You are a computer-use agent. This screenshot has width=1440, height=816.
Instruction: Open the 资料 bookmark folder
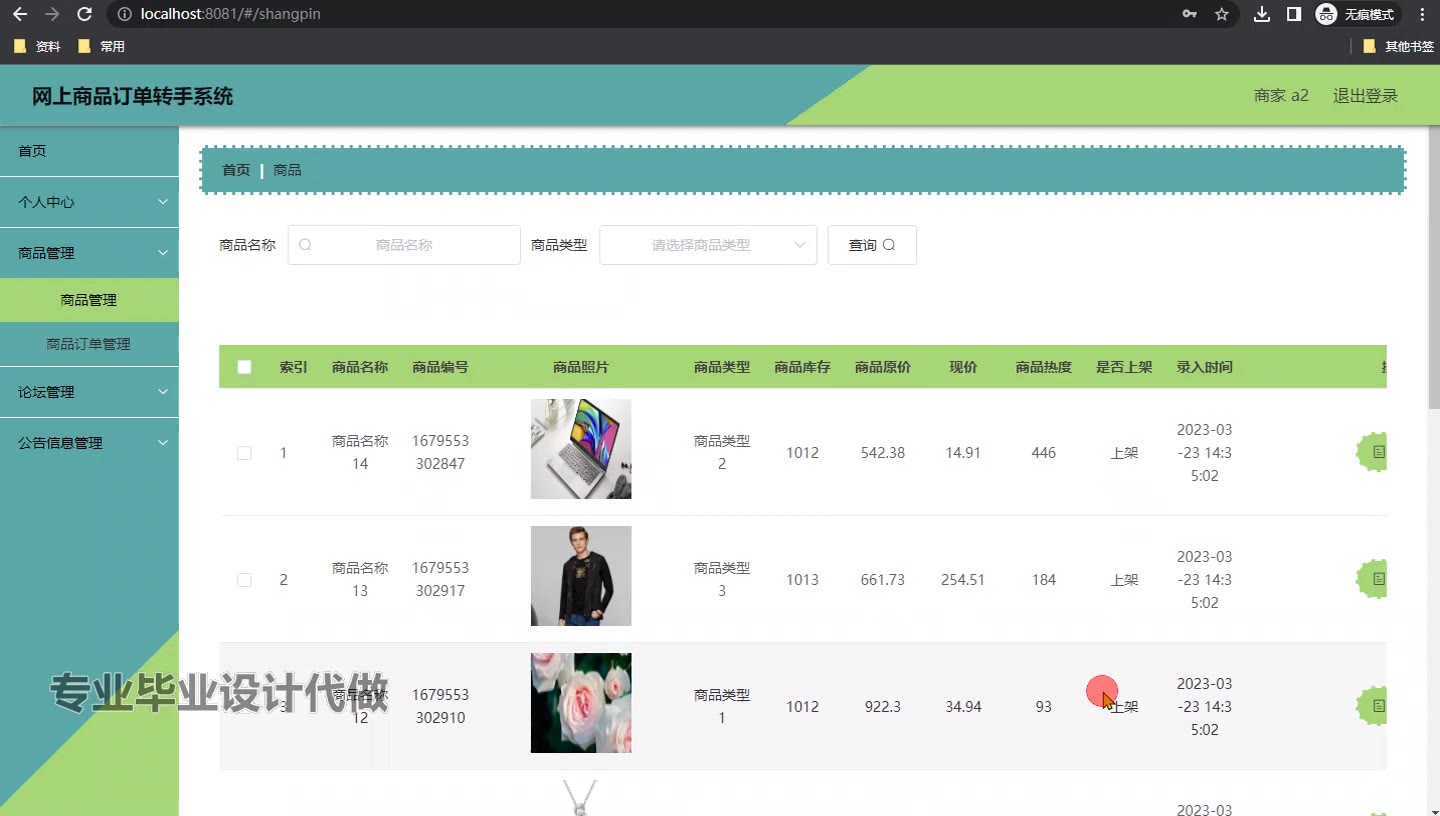pos(37,46)
